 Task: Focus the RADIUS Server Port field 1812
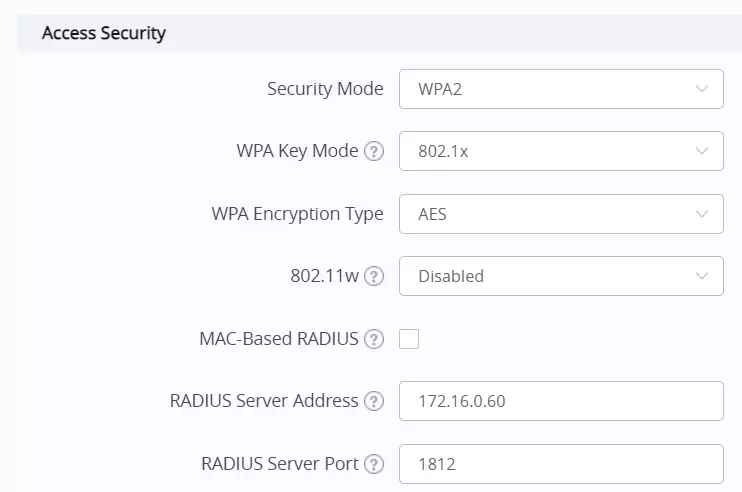click(561, 464)
